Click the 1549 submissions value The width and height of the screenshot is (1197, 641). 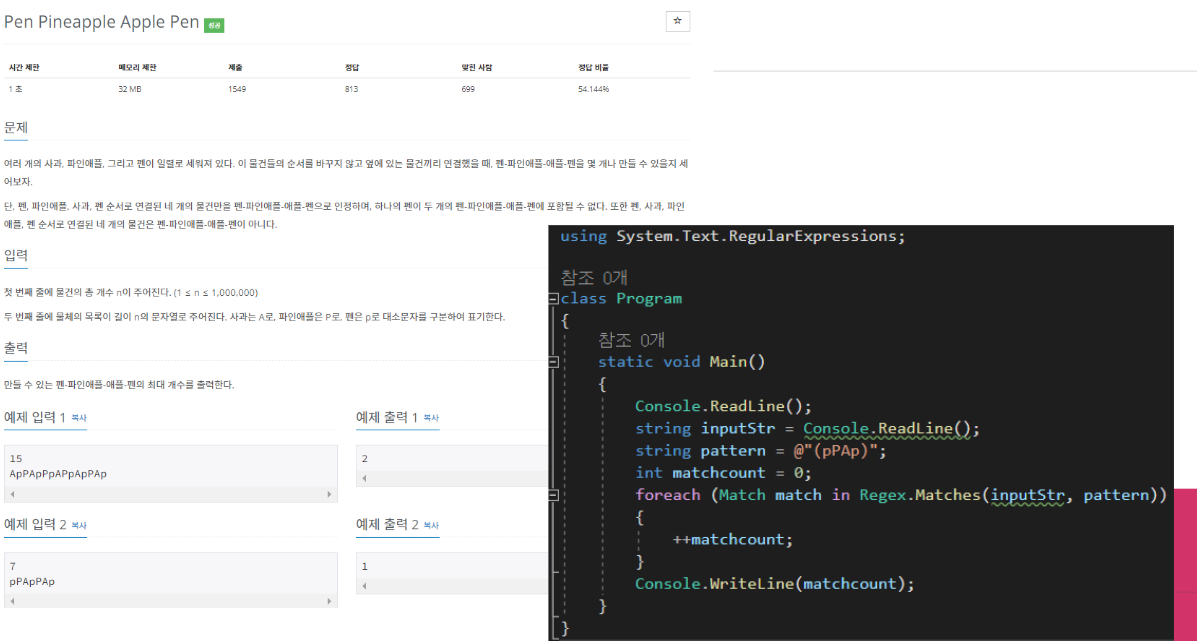[237, 89]
